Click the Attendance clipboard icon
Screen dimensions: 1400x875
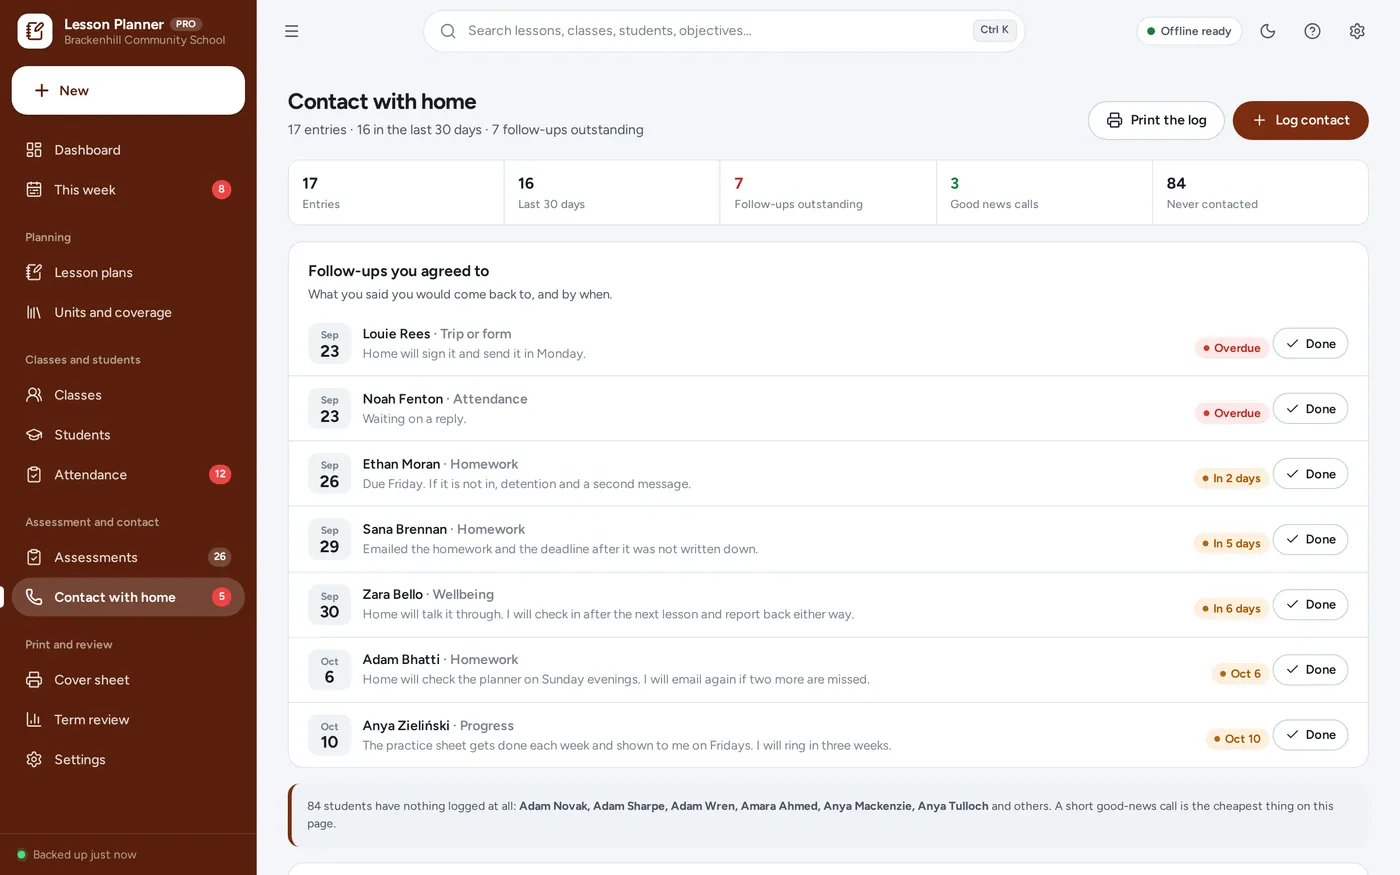(x=34, y=475)
